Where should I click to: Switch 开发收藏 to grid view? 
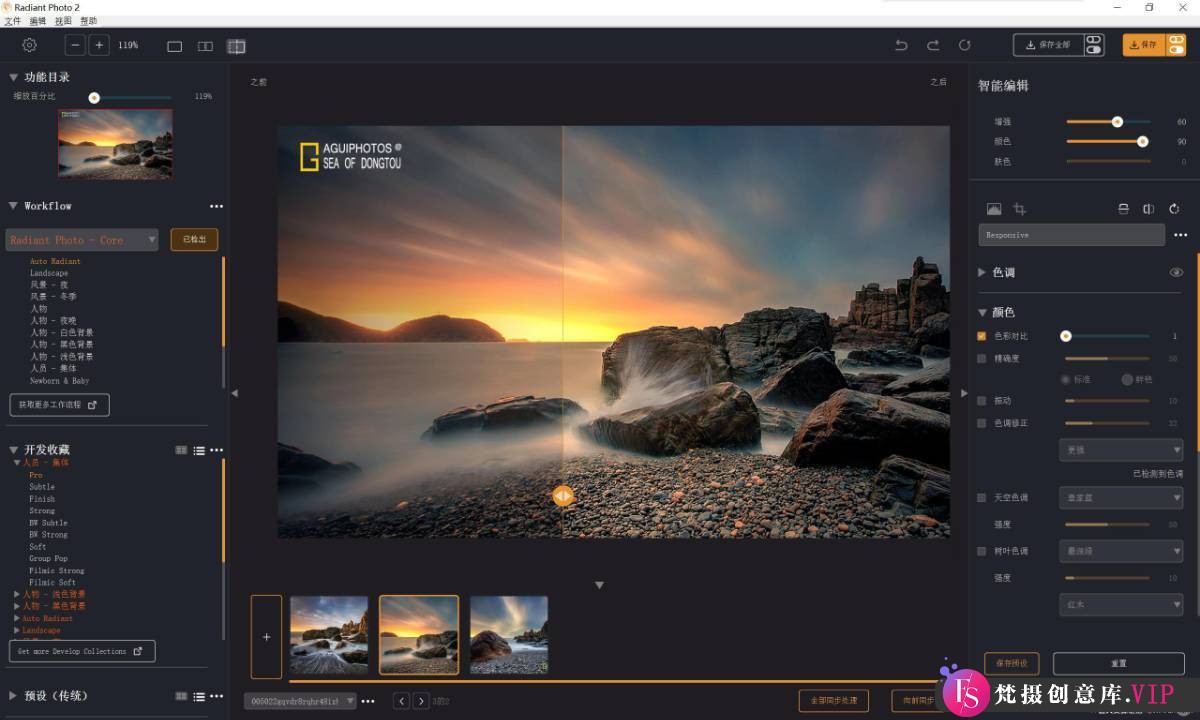point(181,450)
